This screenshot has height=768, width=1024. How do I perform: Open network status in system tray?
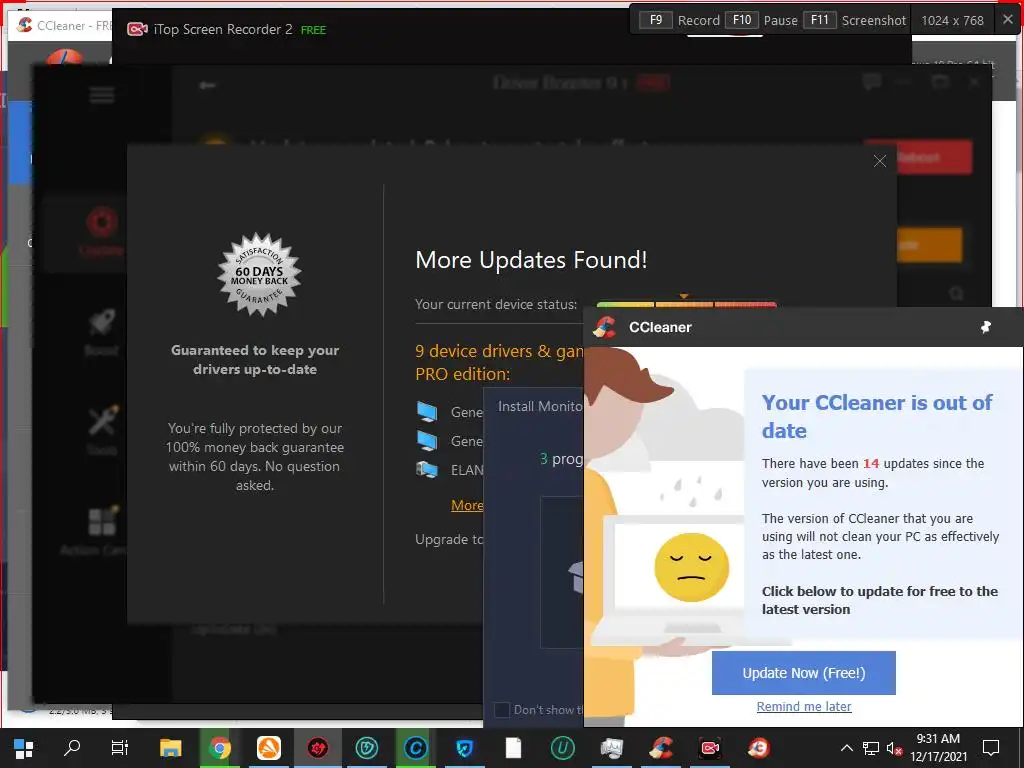click(x=871, y=748)
